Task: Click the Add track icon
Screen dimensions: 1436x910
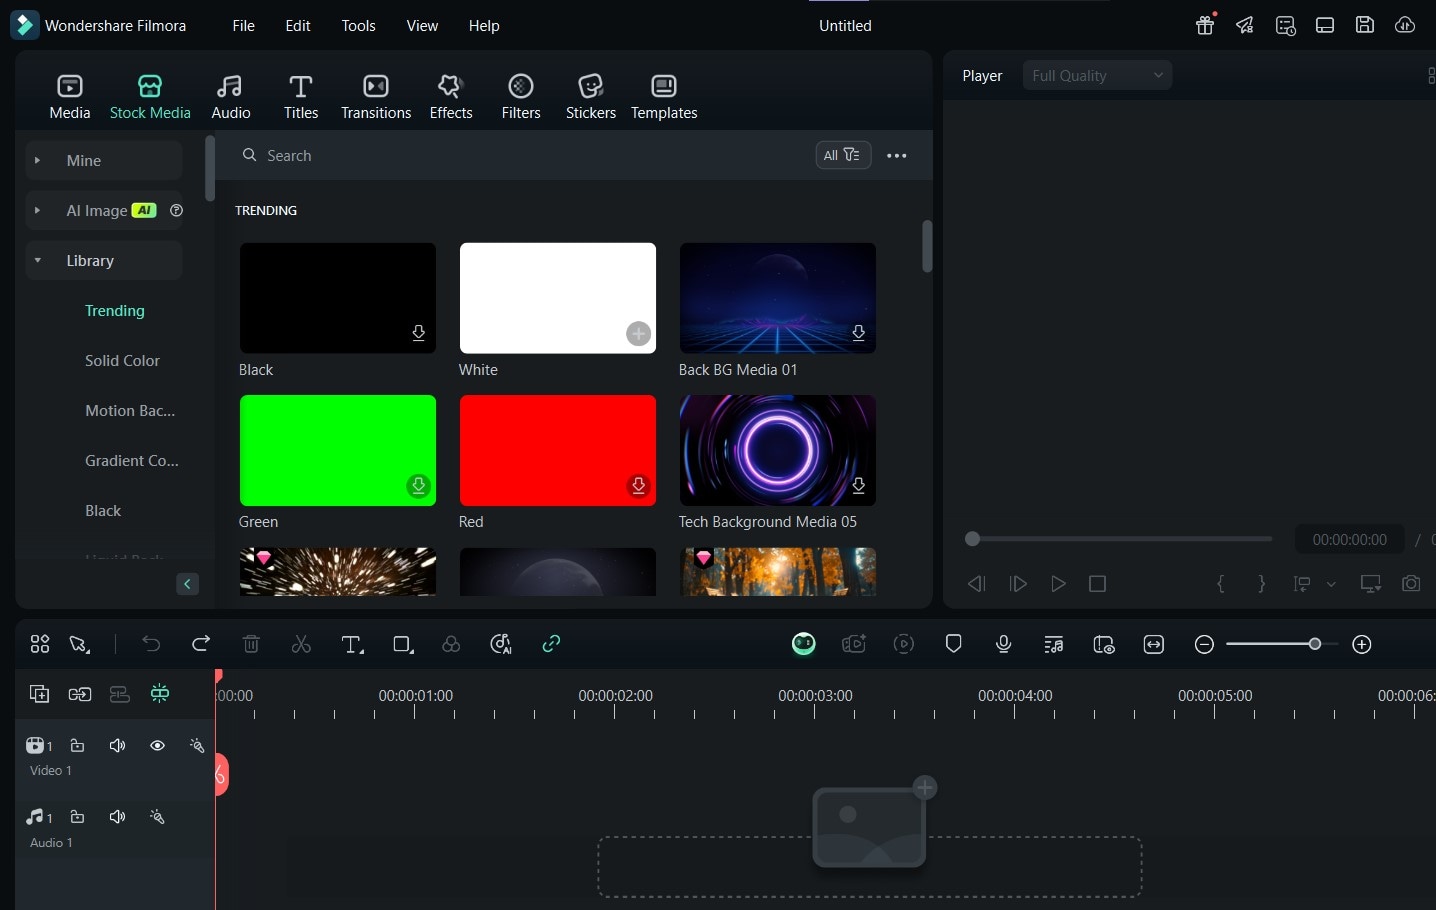Action: tap(39, 694)
